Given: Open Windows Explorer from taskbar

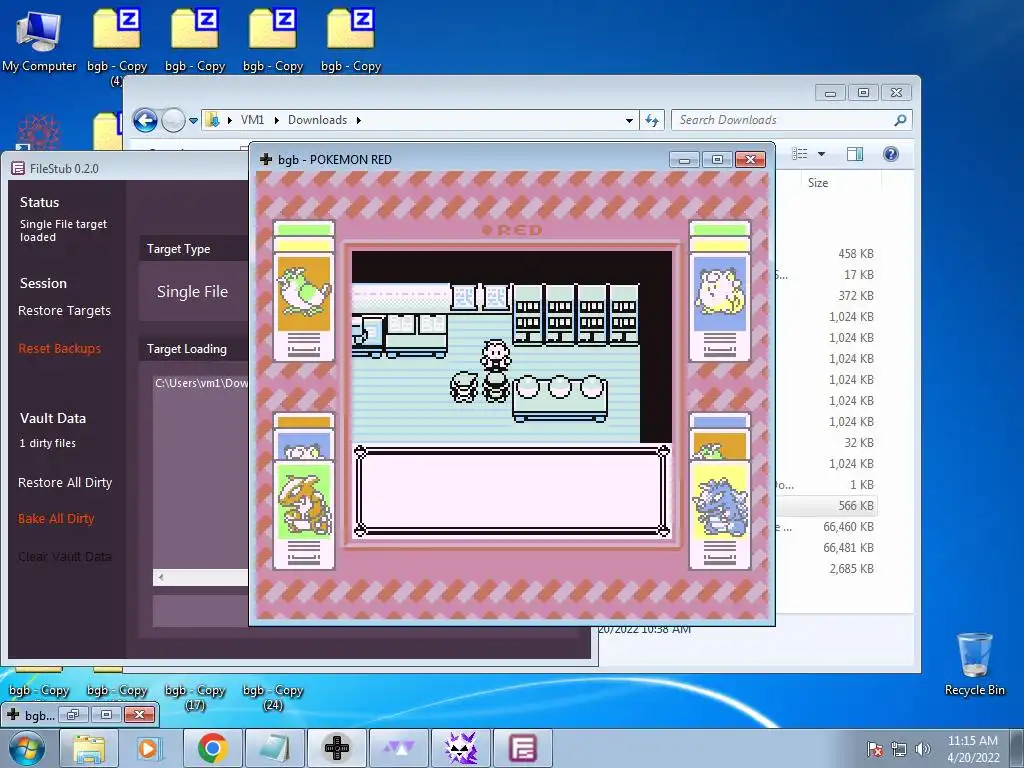Looking at the screenshot, I should pyautogui.click(x=89, y=748).
